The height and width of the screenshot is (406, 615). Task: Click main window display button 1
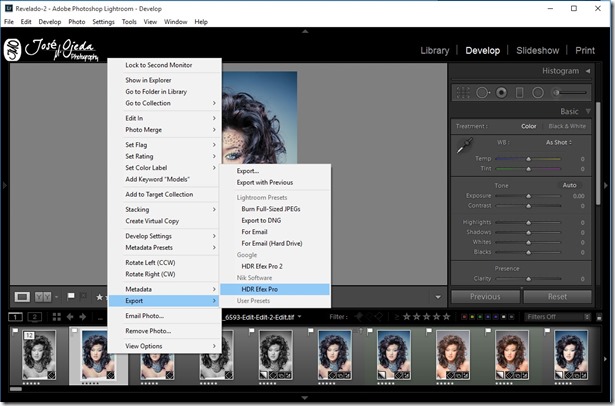click(15, 317)
